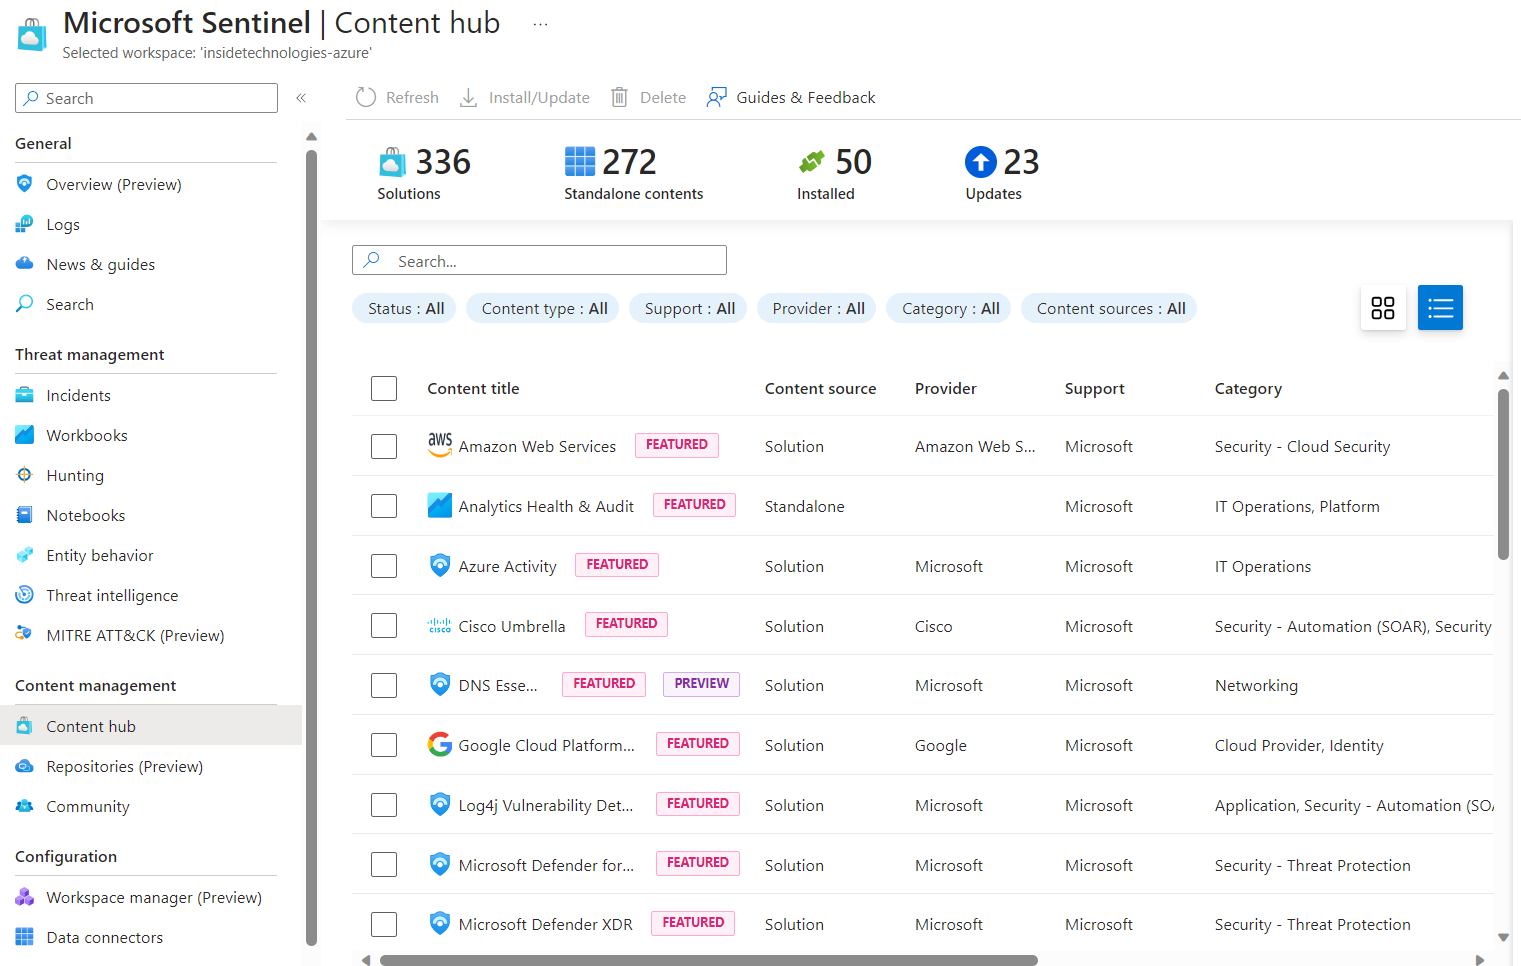Click the table horizontal scrollbar

click(708, 960)
